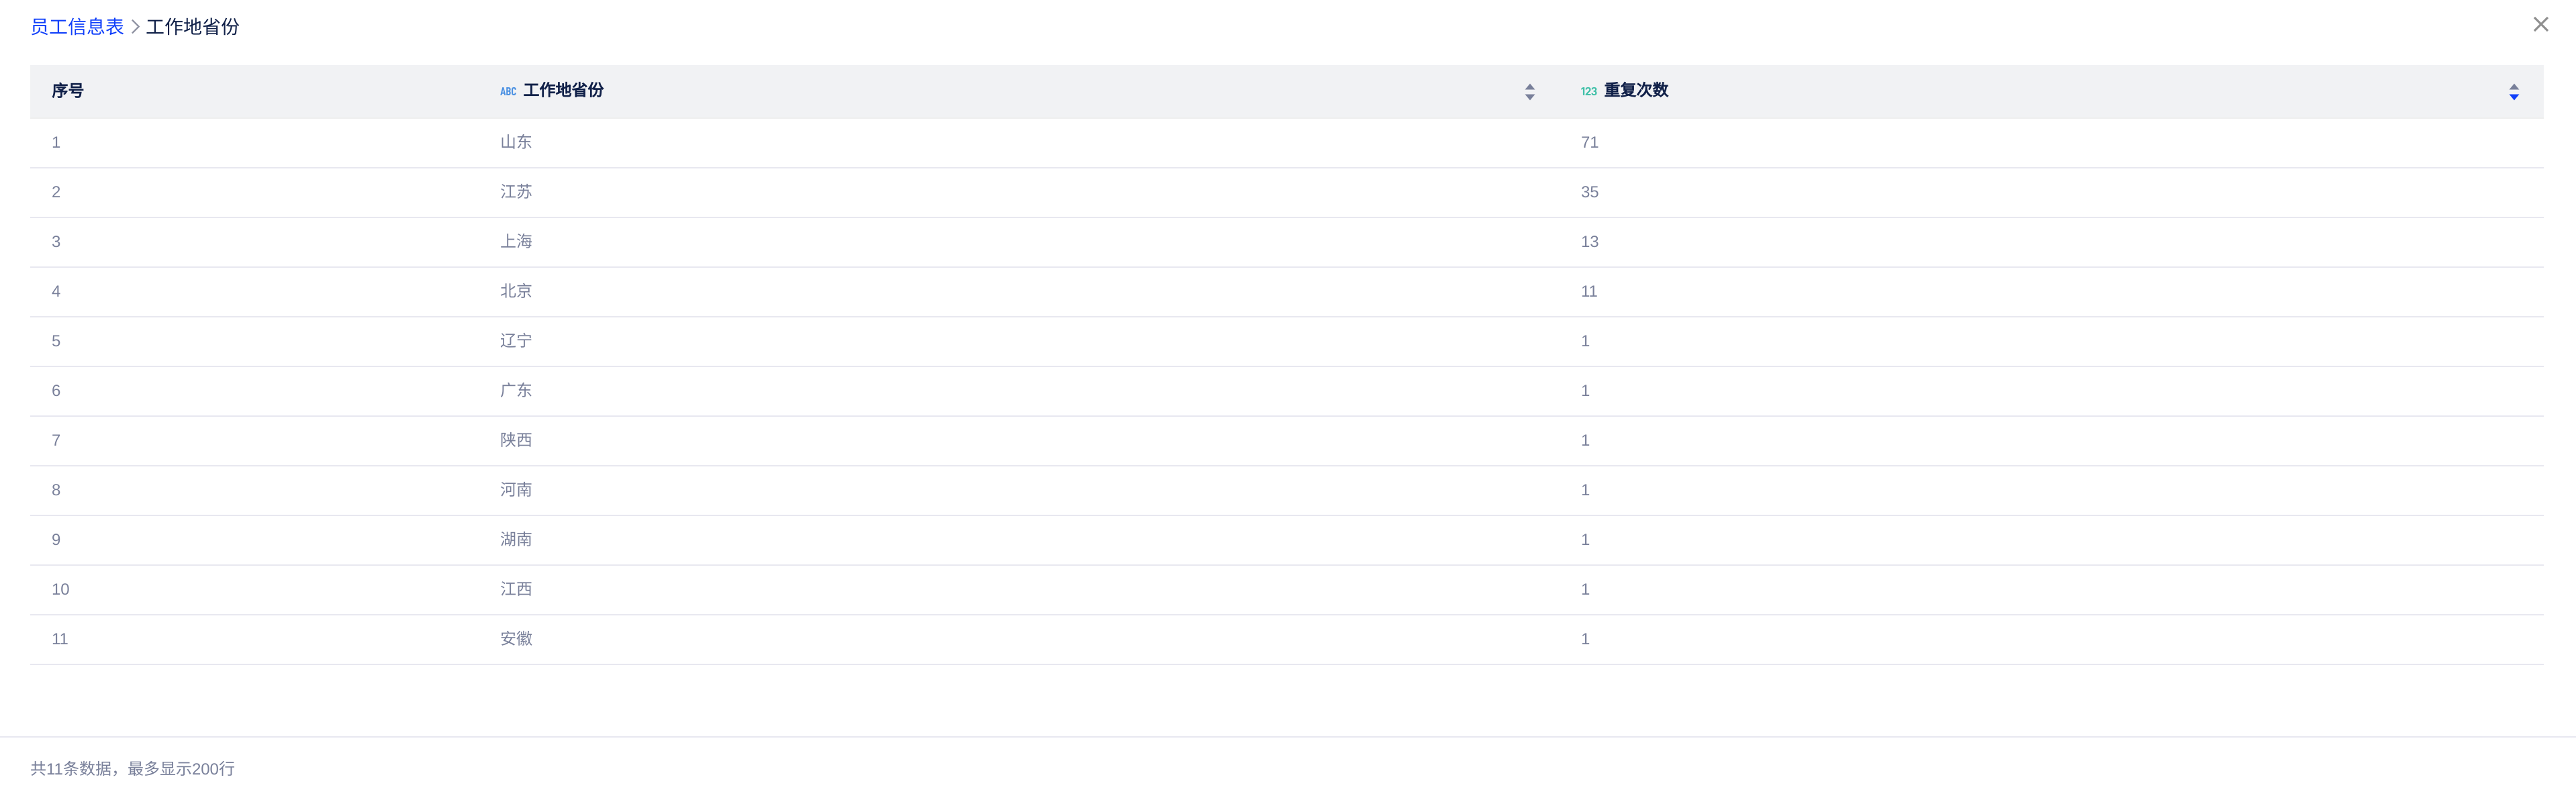2576x802 pixels.
Task: Click the 123 numeric type icon
Action: (x=1588, y=92)
